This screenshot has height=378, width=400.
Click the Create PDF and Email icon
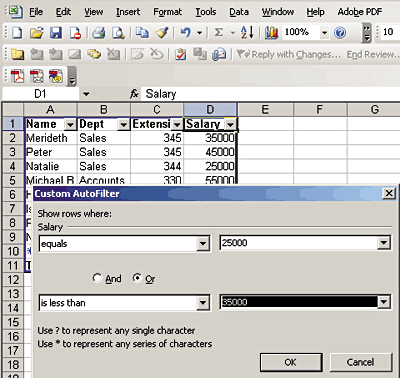[37, 76]
